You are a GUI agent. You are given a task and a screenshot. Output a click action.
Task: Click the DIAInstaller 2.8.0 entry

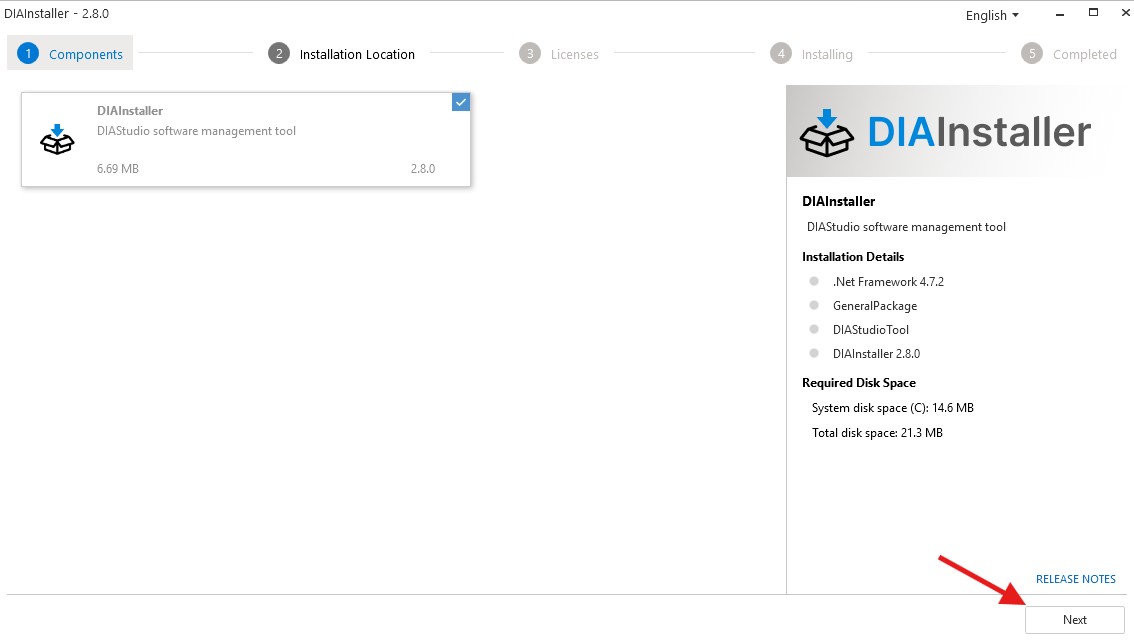[x=877, y=354]
